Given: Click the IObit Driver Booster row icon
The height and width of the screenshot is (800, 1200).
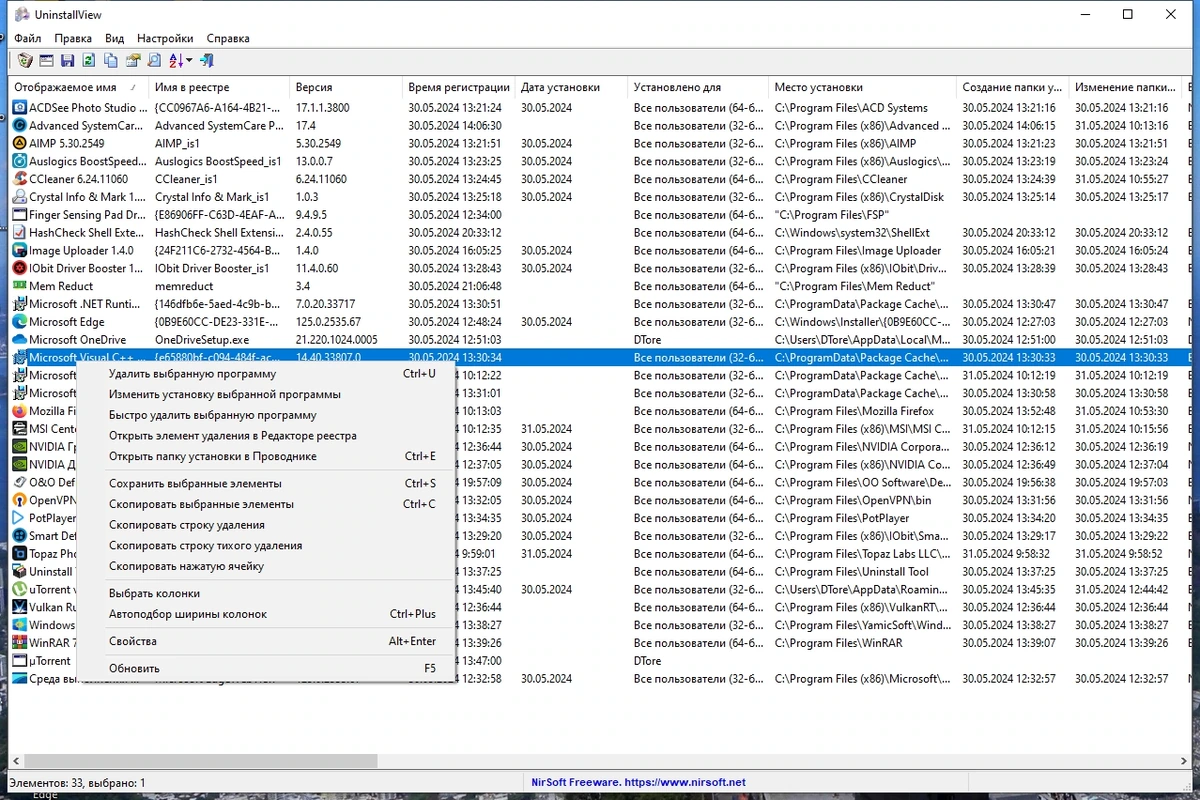Looking at the screenshot, I should coord(19,268).
